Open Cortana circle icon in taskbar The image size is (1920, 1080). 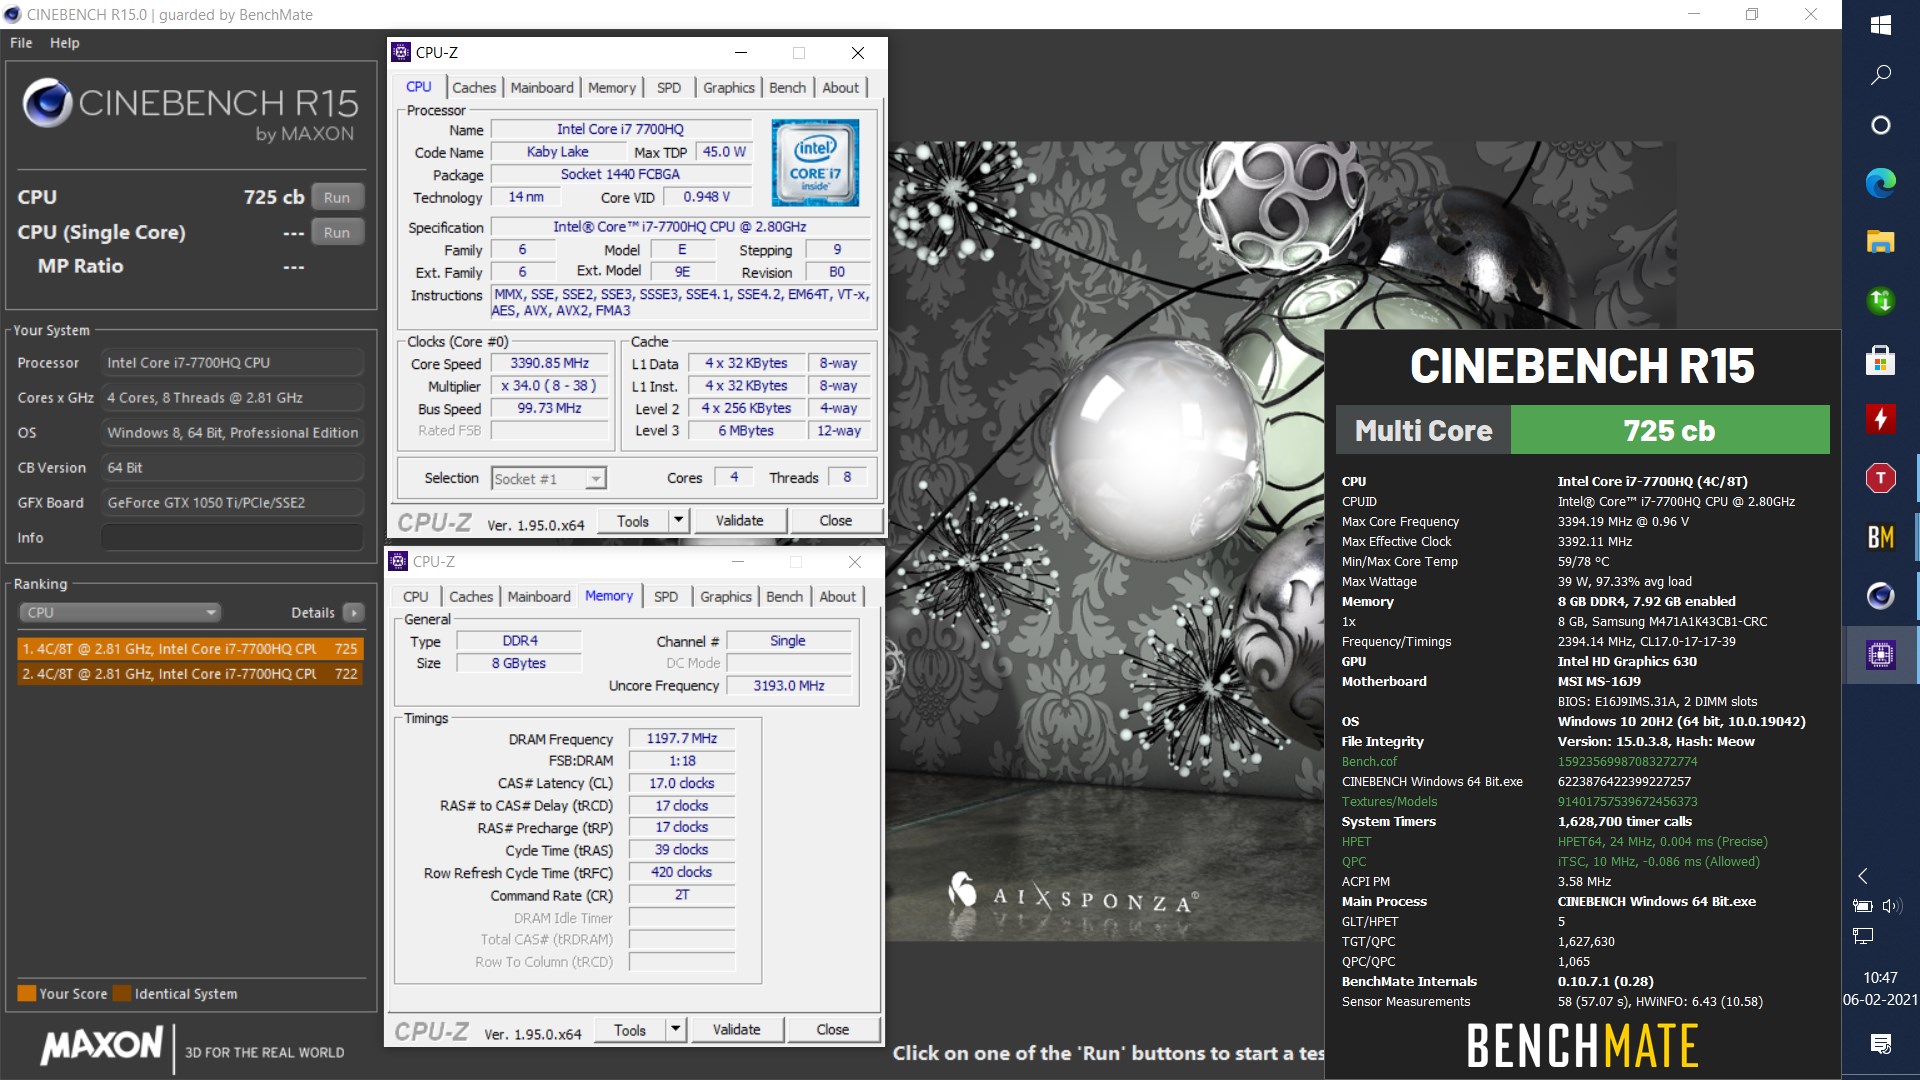click(x=1880, y=125)
